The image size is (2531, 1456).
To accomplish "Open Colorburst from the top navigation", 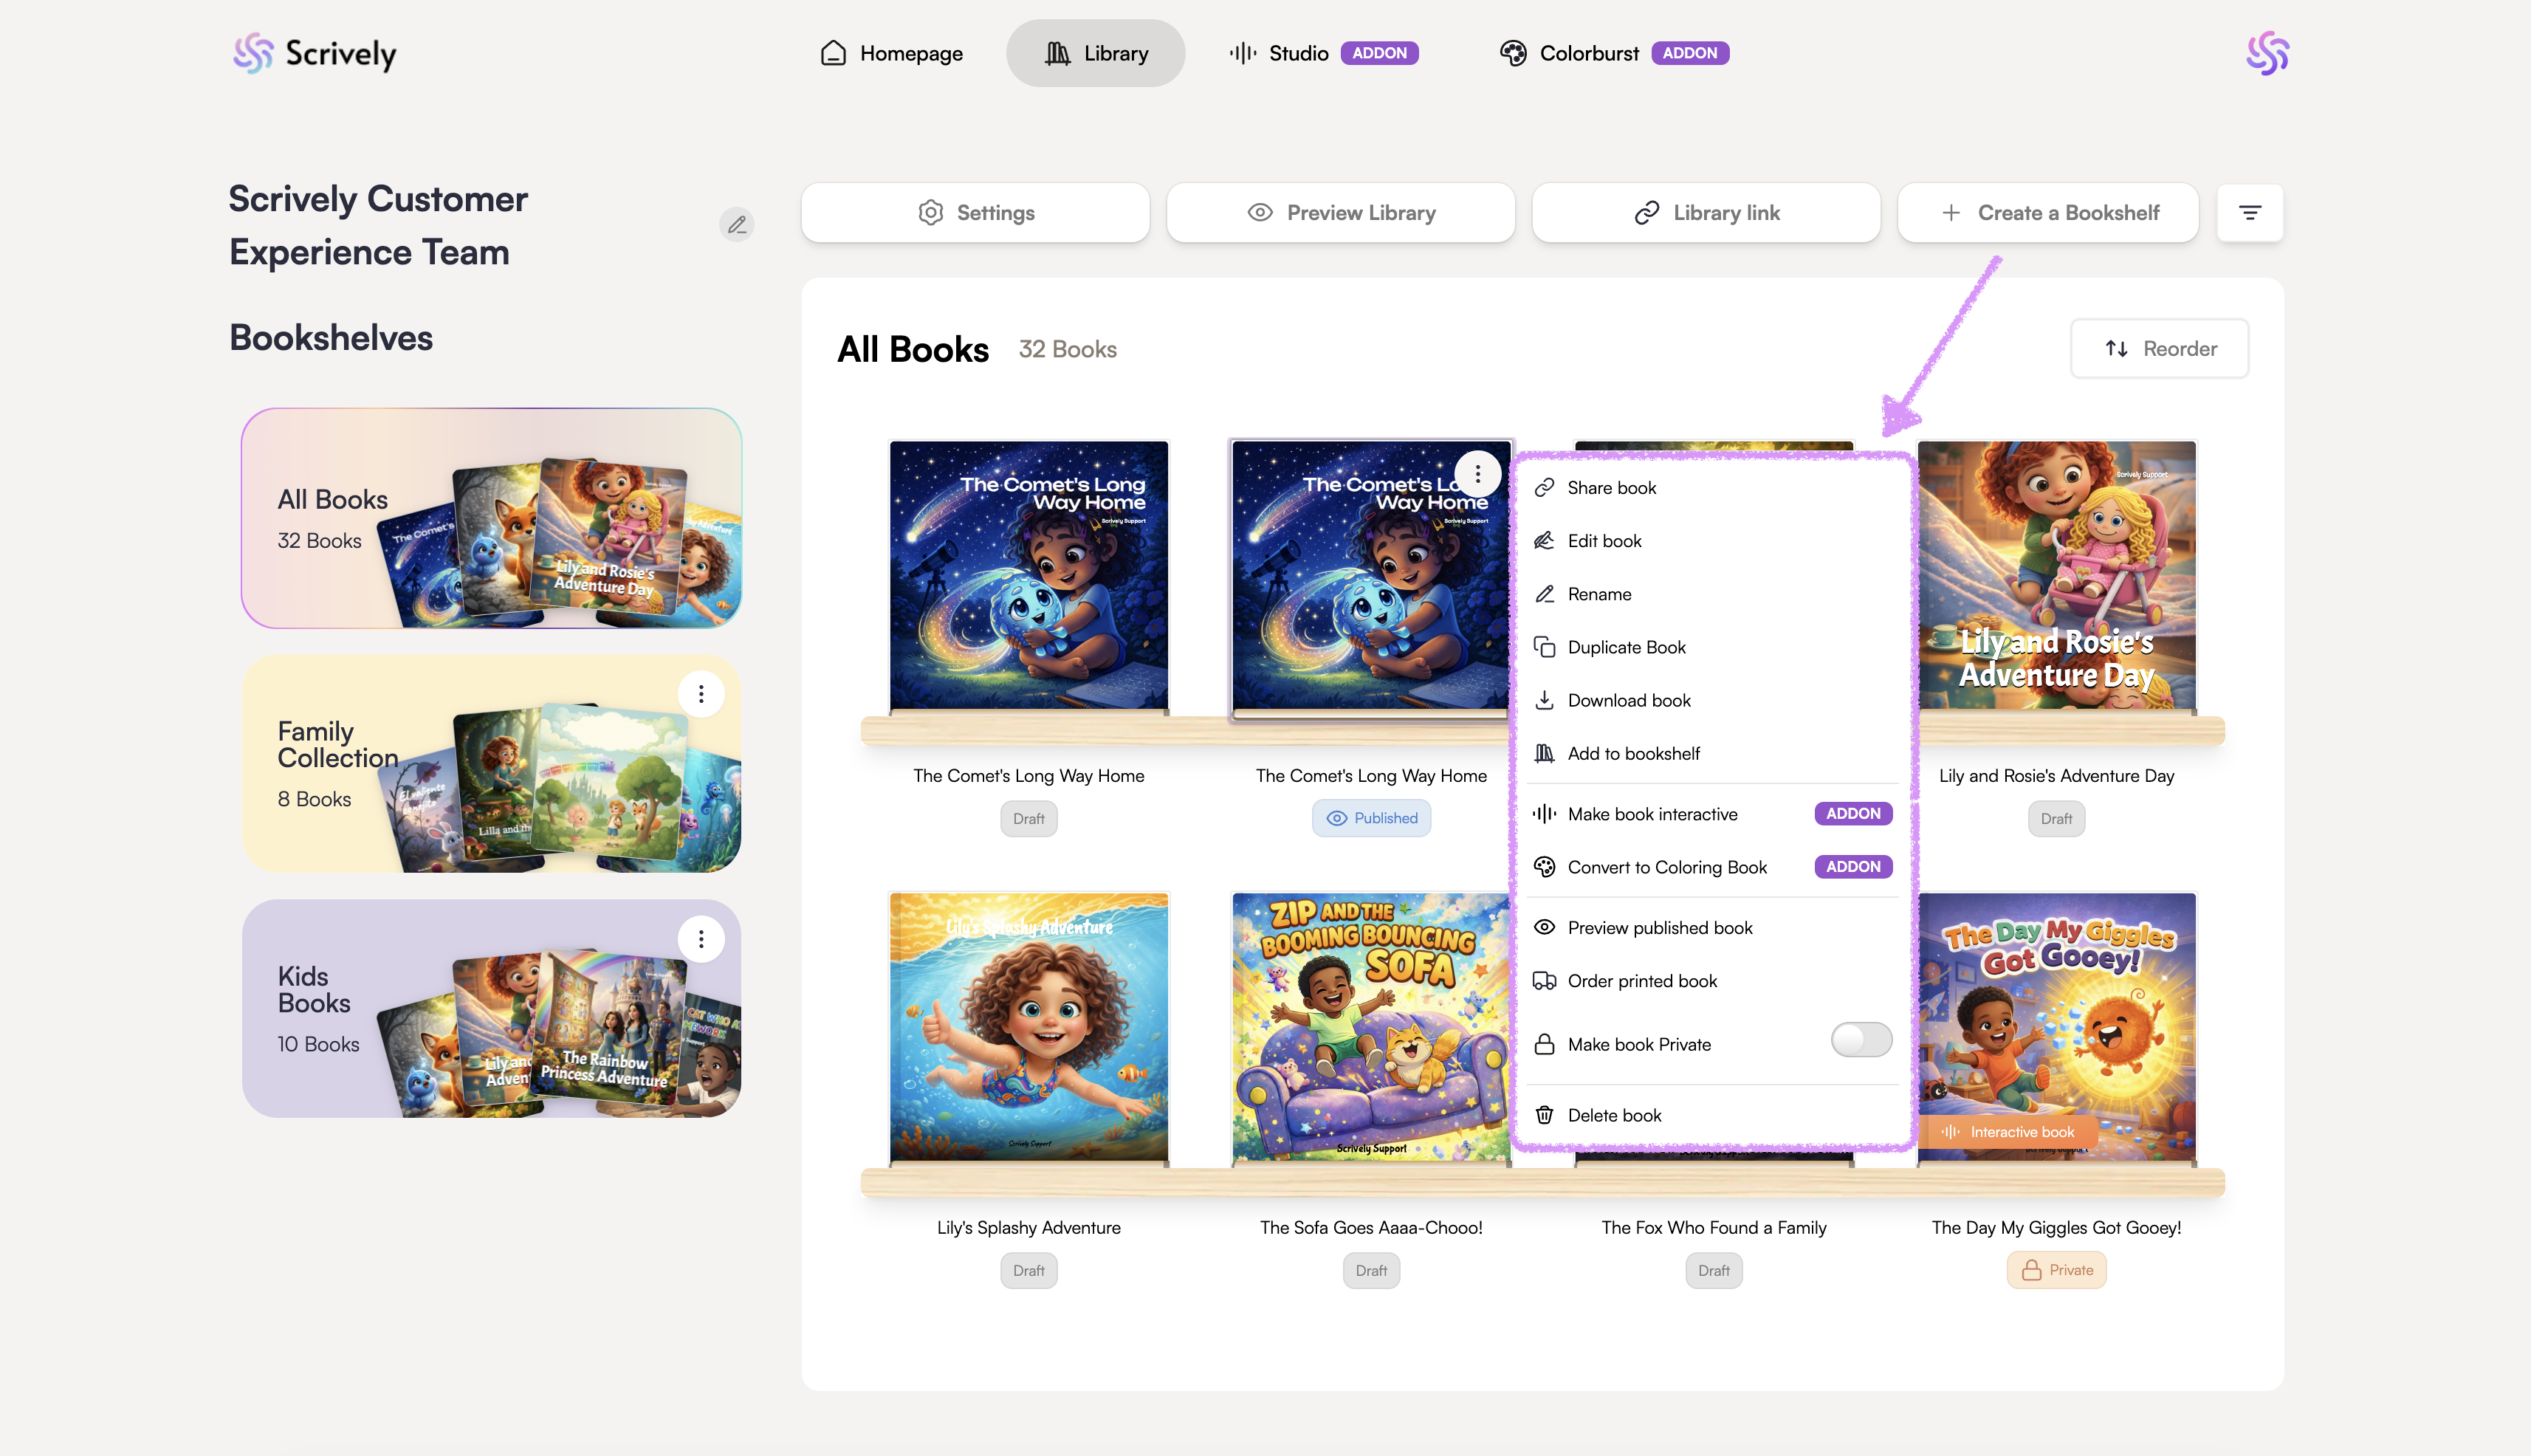I will (x=1588, y=53).
